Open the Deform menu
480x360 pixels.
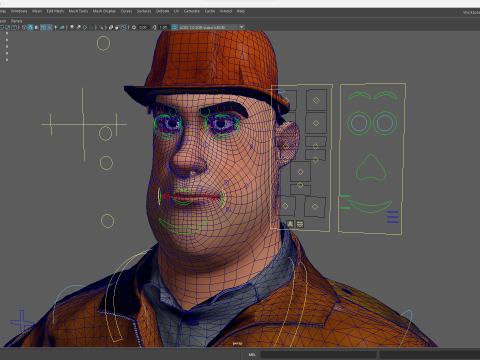tap(162, 11)
